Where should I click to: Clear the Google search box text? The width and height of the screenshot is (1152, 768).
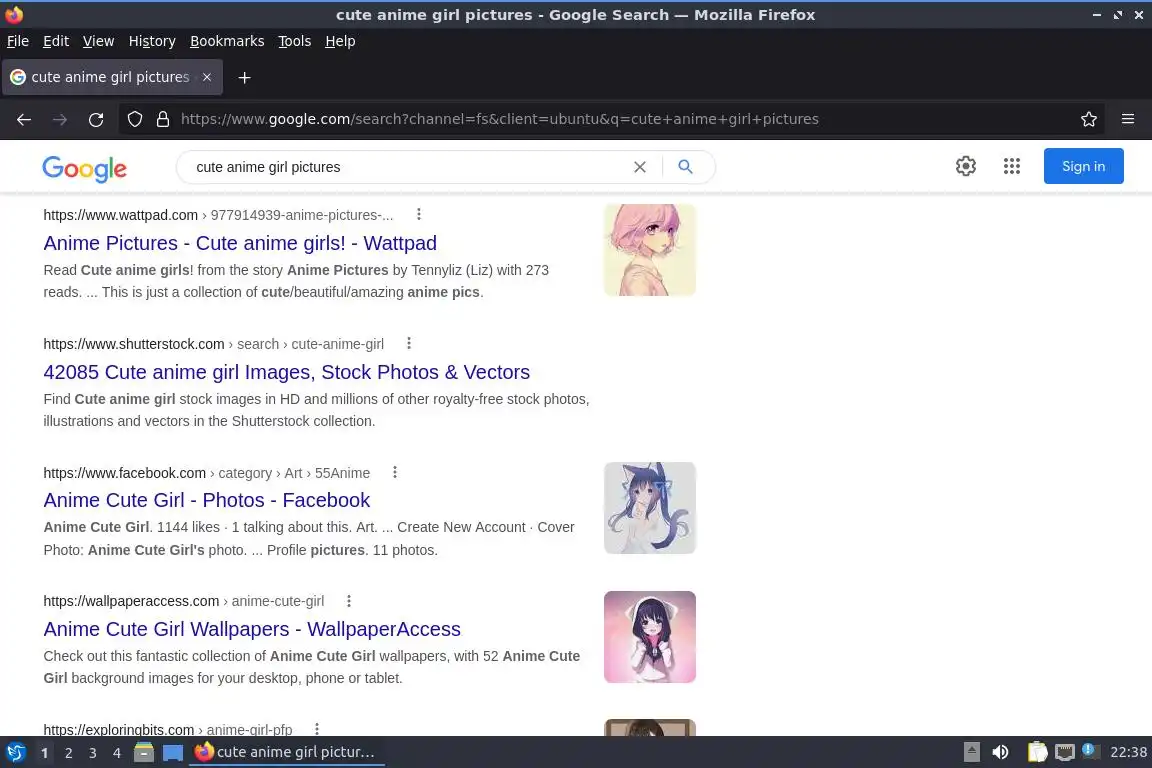tap(640, 167)
